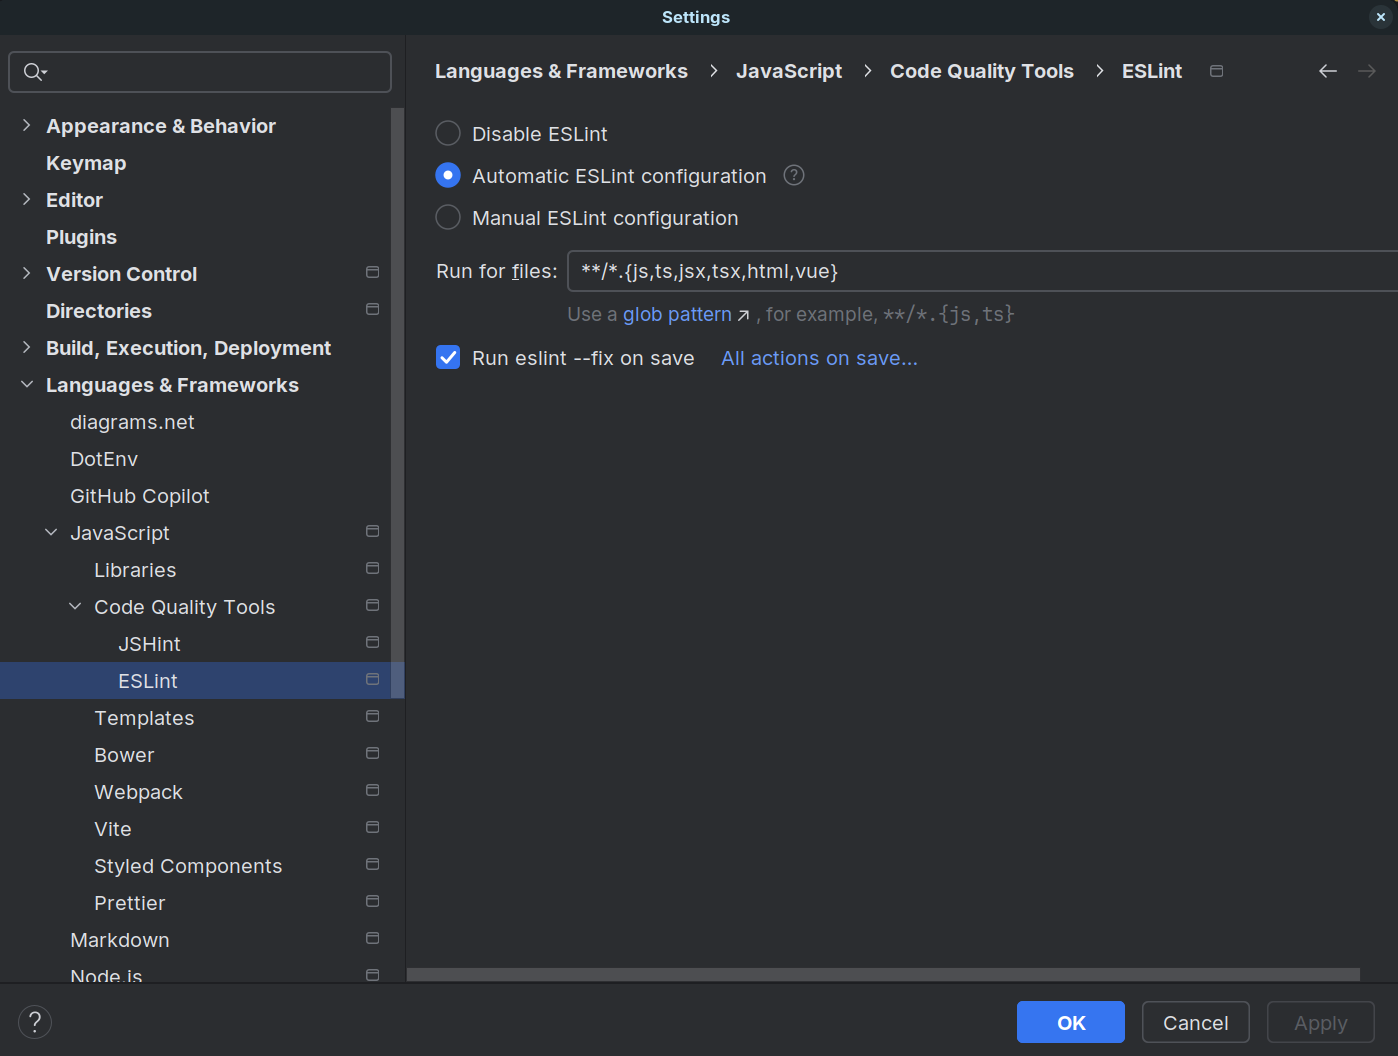
Task: Click the help question mark icon bottom left
Action: click(34, 1021)
